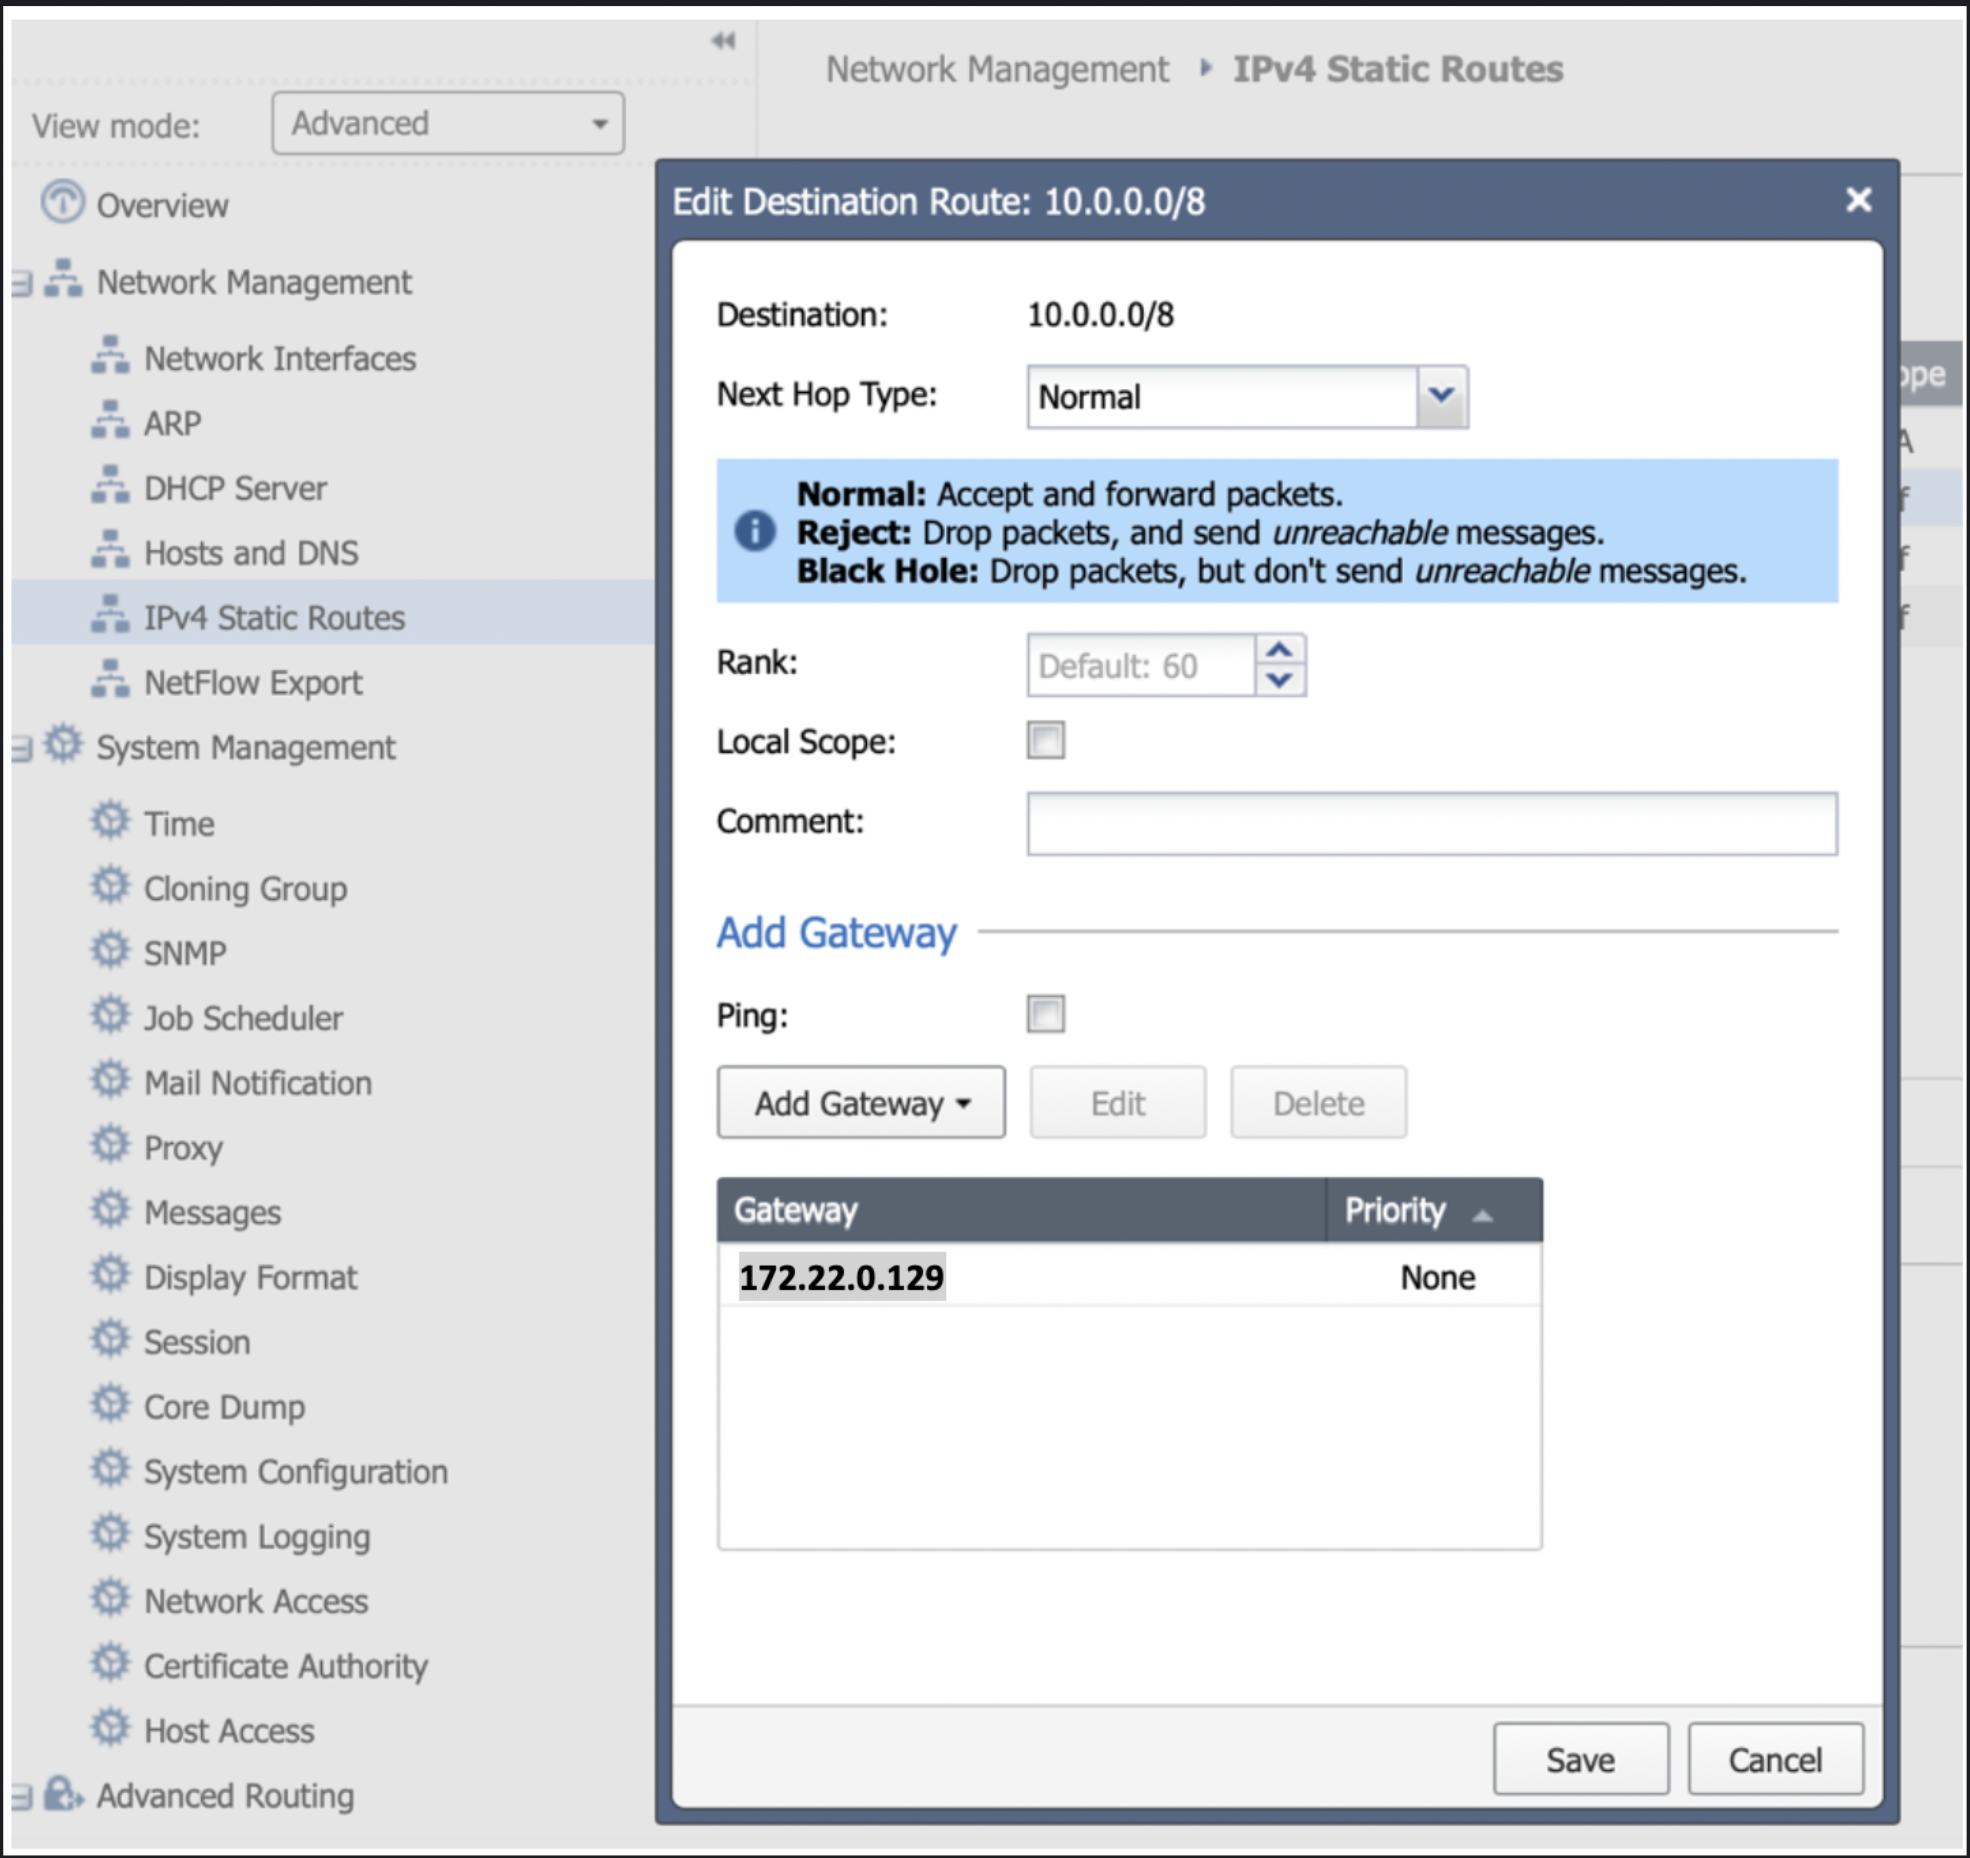This screenshot has width=1970, height=1858.
Task: Collapse the sidebar with double-arrow icon
Action: point(723,41)
